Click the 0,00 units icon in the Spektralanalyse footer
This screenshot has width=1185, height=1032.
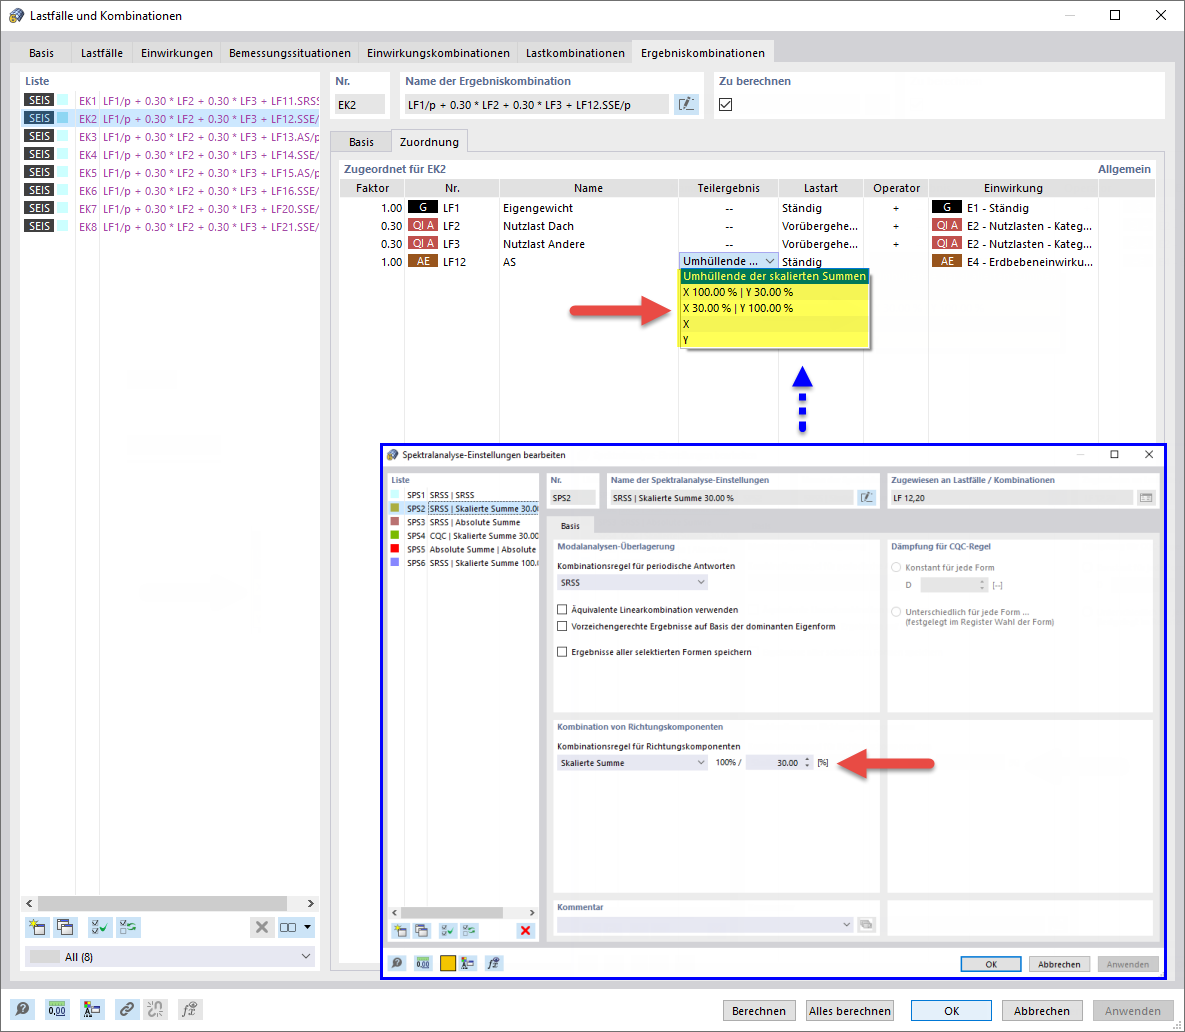(423, 963)
